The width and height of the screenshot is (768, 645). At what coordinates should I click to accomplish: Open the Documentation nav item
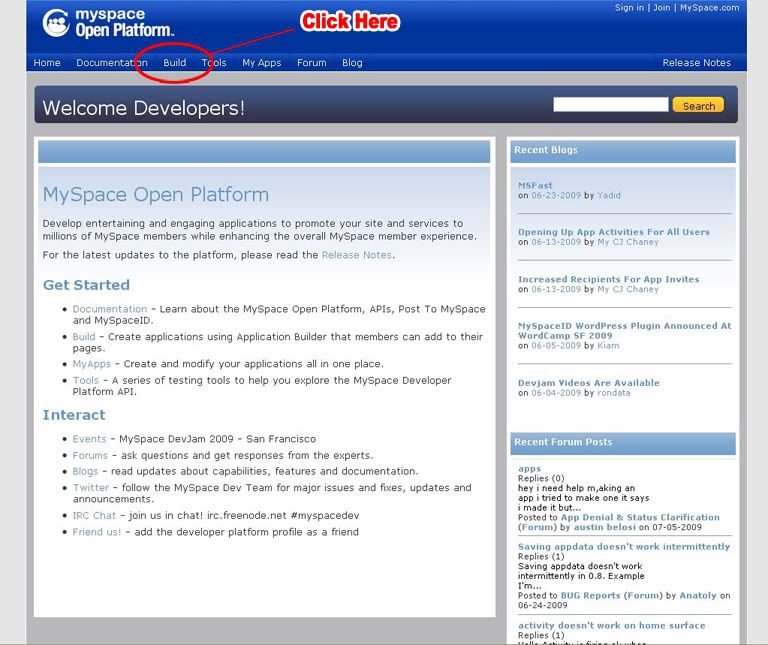112,63
